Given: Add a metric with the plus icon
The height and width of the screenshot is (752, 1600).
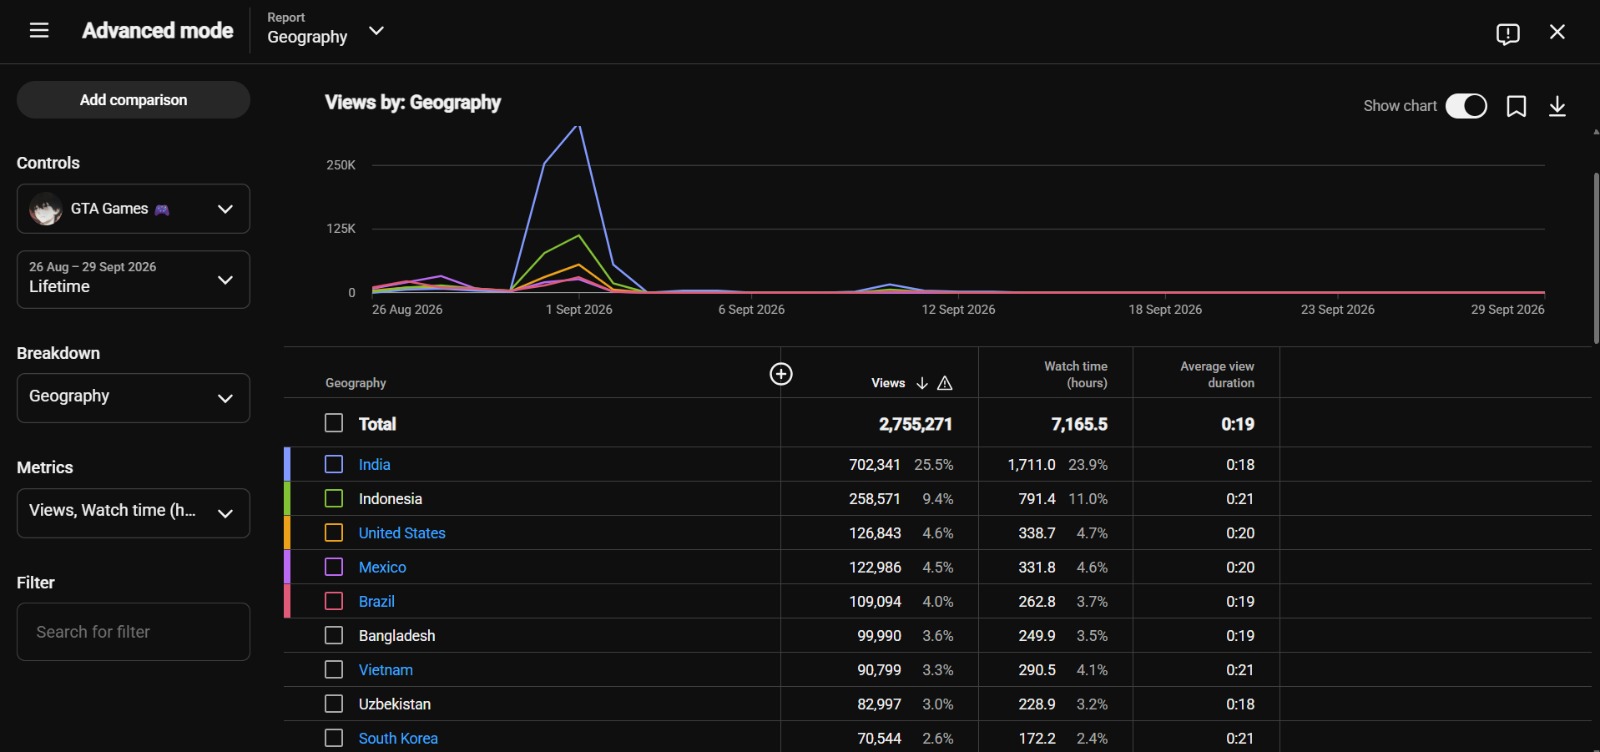Looking at the screenshot, I should [x=781, y=374].
